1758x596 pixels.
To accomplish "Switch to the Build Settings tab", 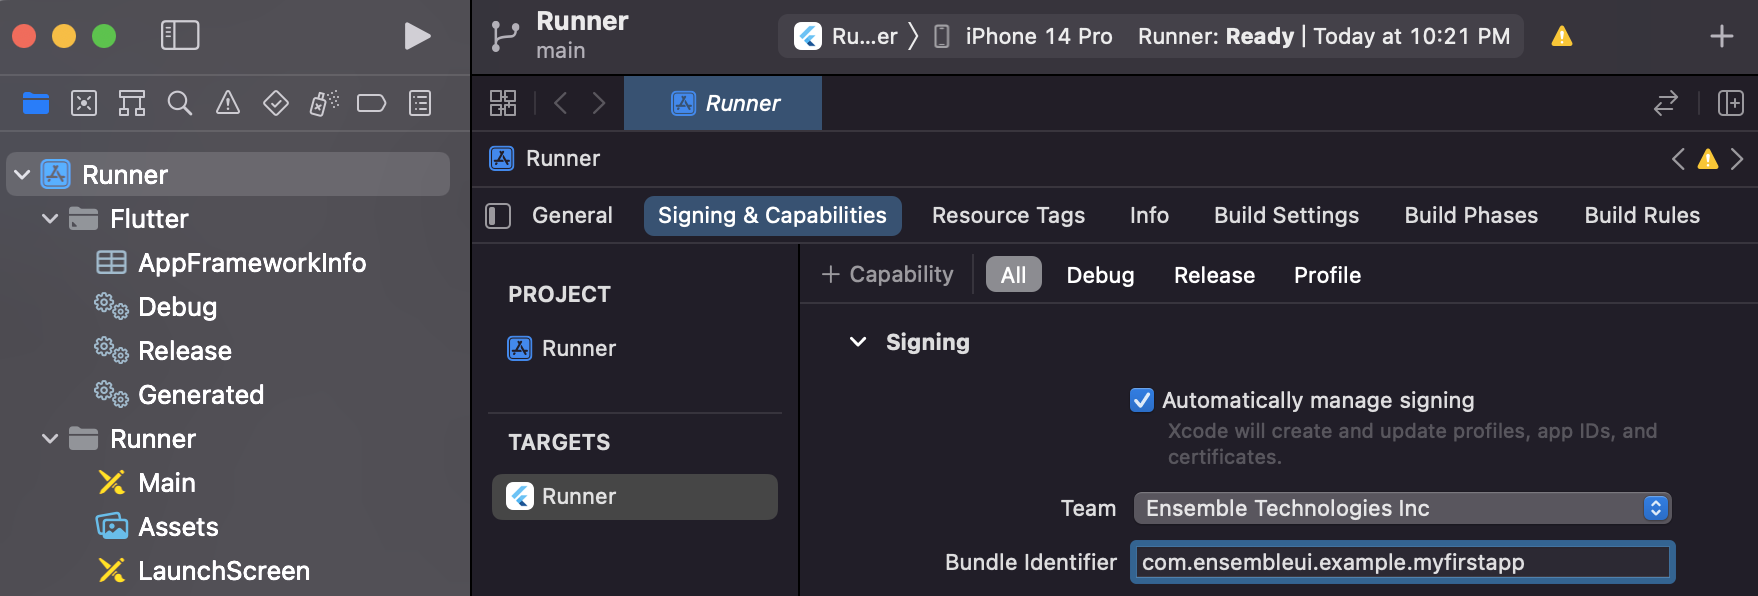I will point(1286,216).
